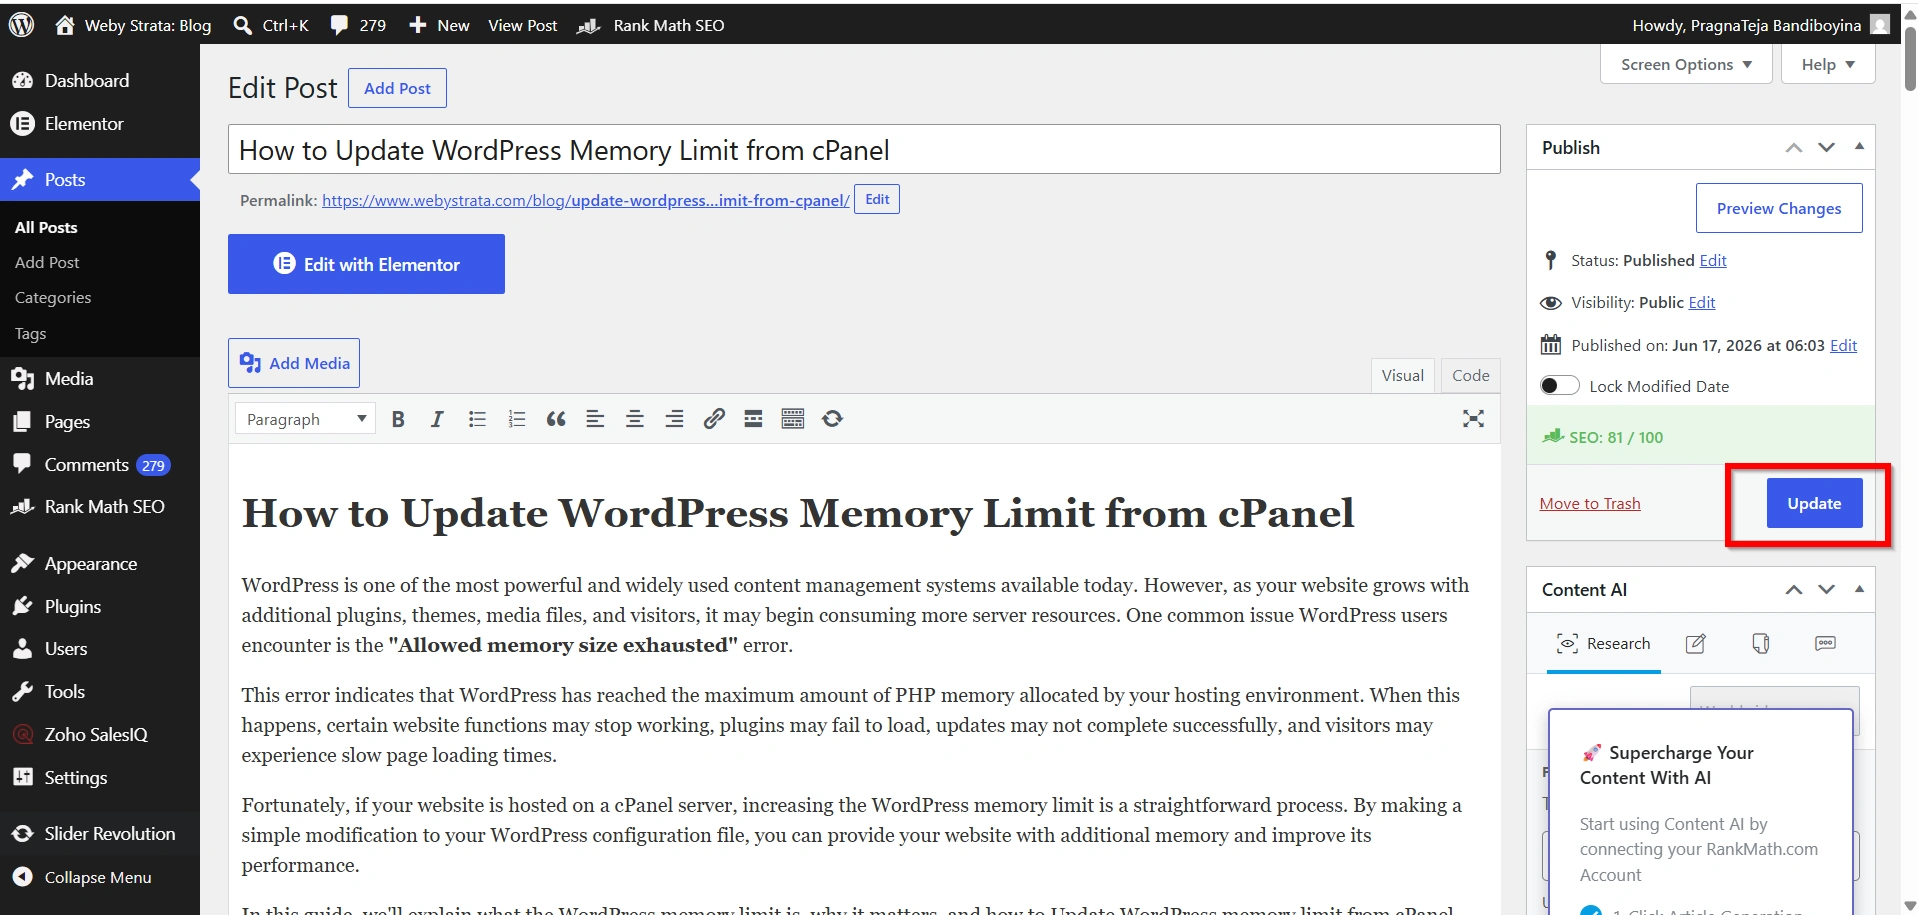Image resolution: width=1918 pixels, height=915 pixels.
Task: Open the Paragraph format dropdown
Action: (x=305, y=419)
